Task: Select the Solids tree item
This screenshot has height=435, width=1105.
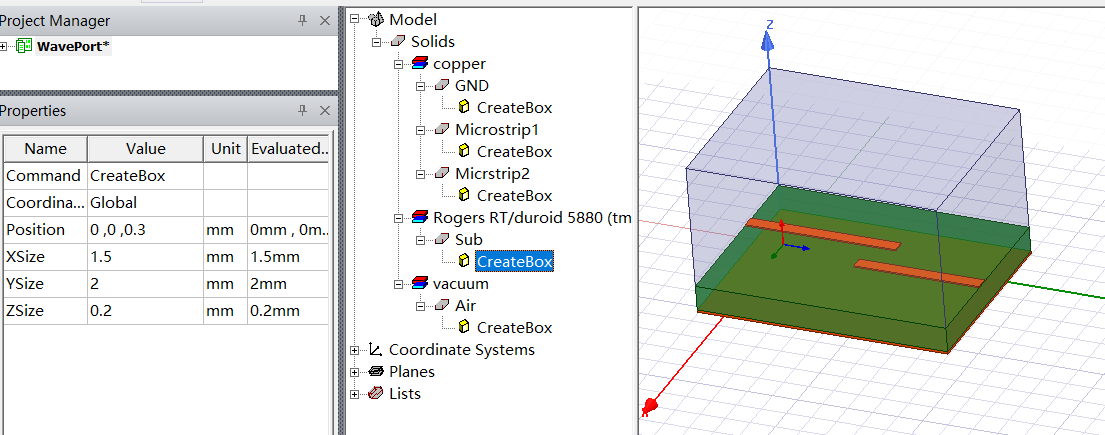Action: tap(433, 42)
